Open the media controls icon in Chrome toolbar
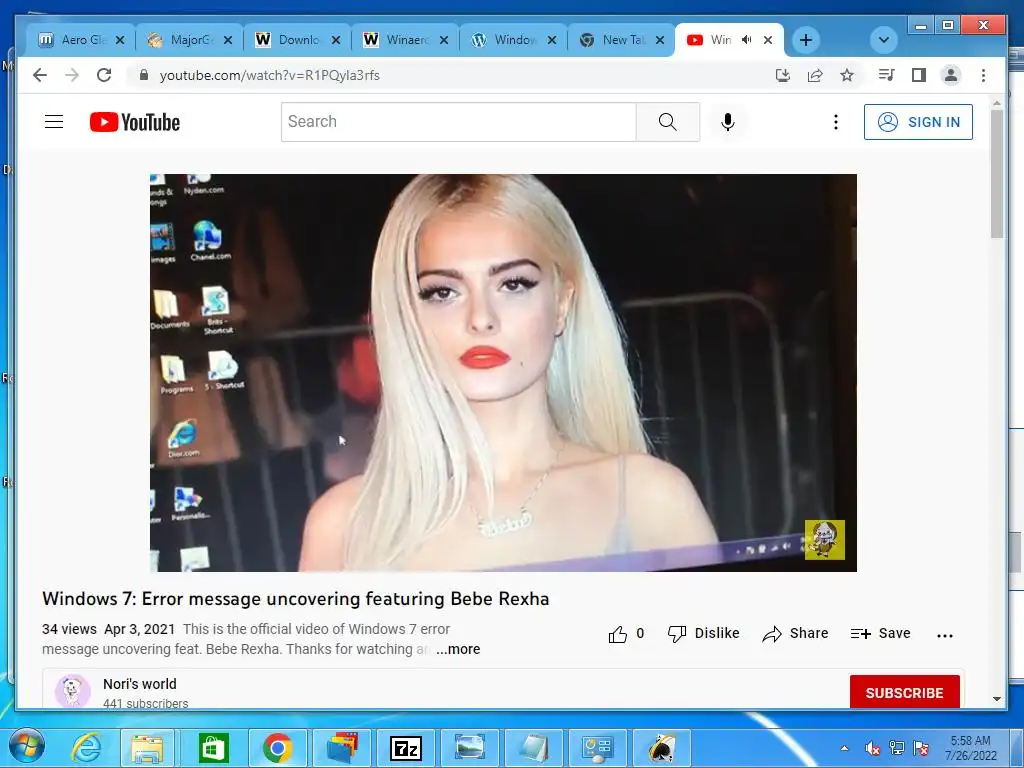The image size is (1024, 768). pyautogui.click(x=886, y=75)
